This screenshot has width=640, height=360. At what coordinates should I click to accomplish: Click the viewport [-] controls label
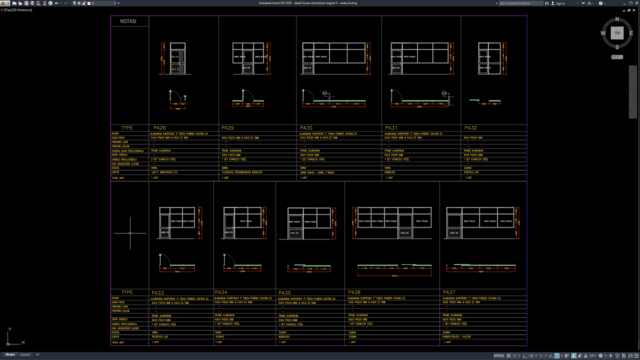(2, 10)
